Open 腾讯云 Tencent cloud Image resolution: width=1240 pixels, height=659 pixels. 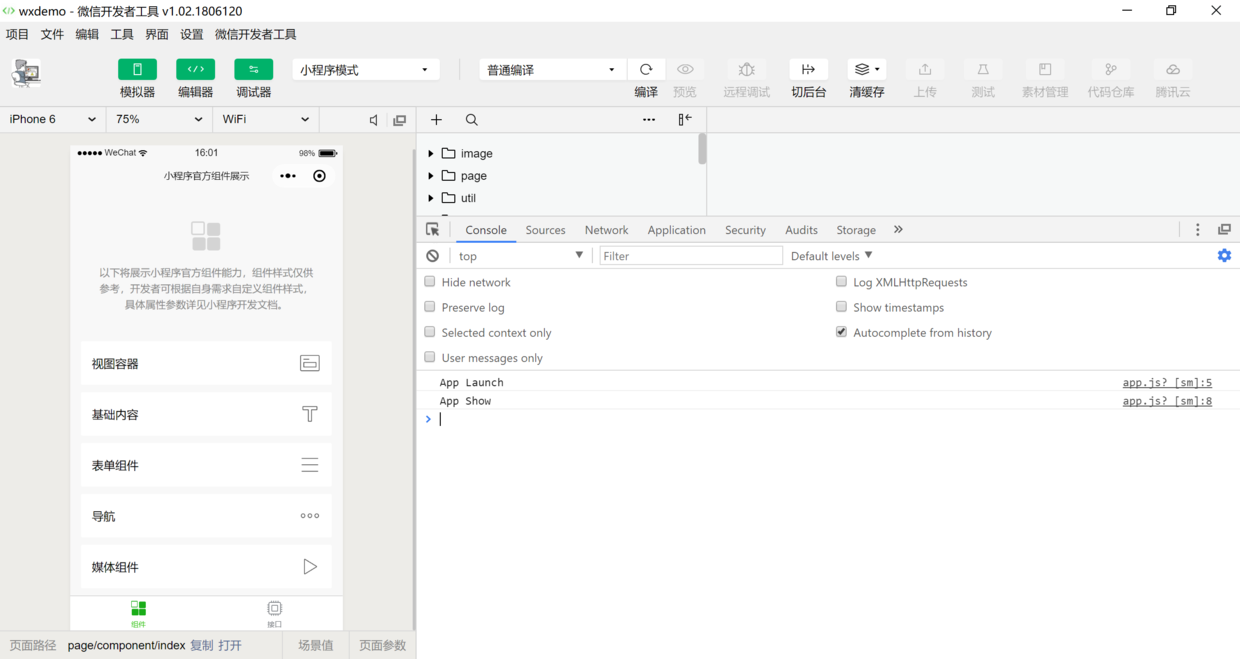1173,69
